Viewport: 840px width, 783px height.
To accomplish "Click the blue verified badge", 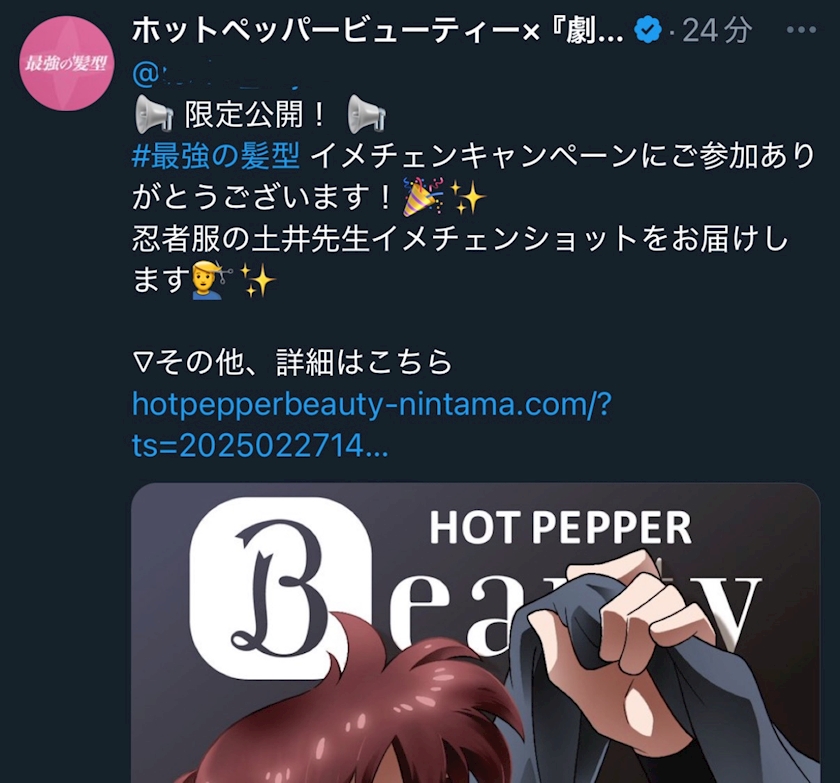I will pyautogui.click(x=648, y=30).
